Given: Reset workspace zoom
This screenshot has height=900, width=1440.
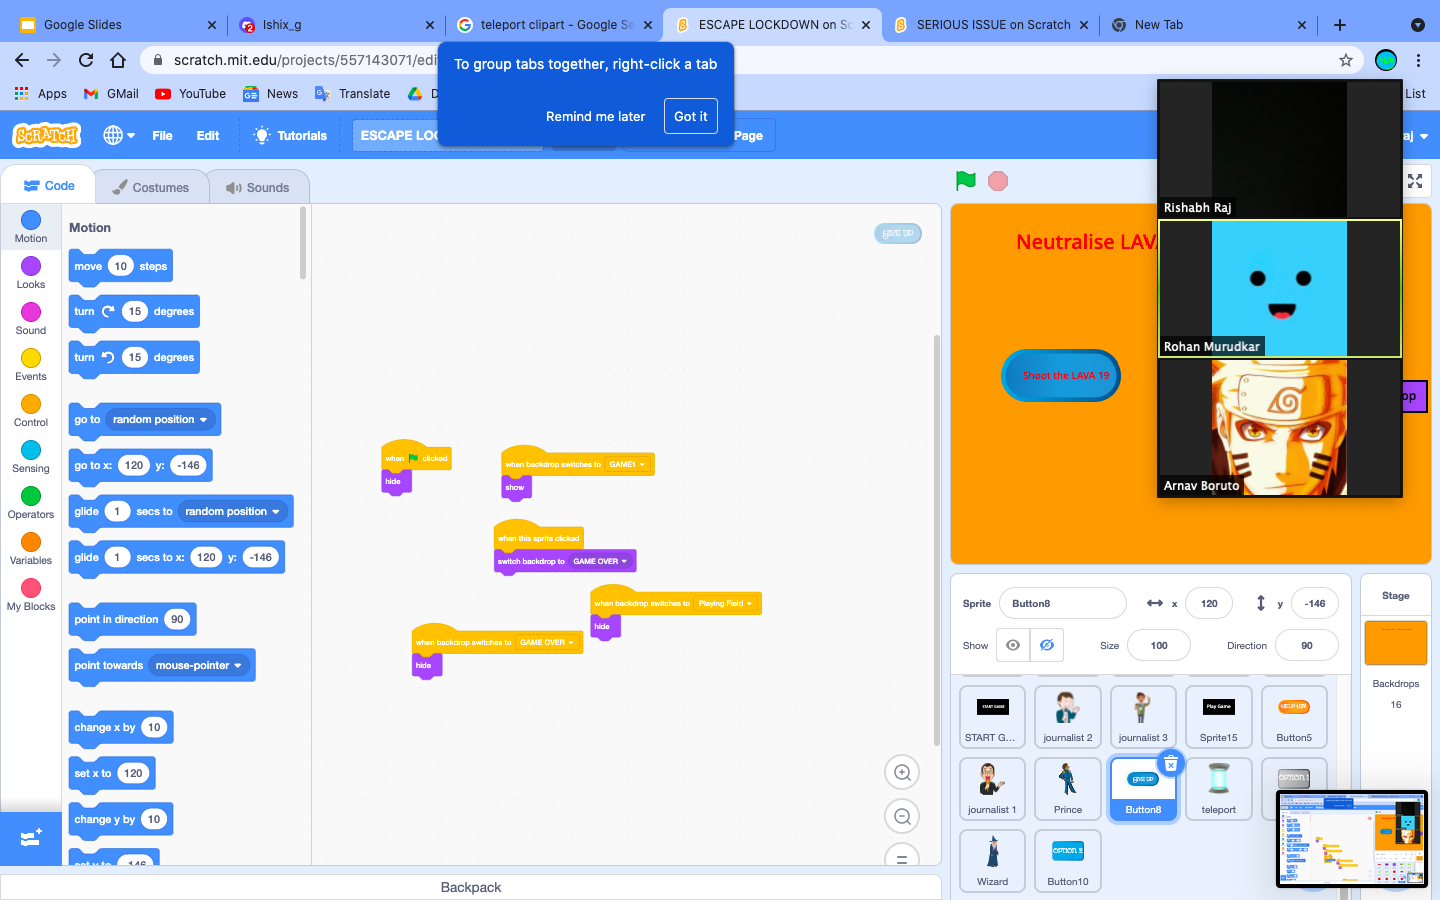Looking at the screenshot, I should (x=902, y=857).
